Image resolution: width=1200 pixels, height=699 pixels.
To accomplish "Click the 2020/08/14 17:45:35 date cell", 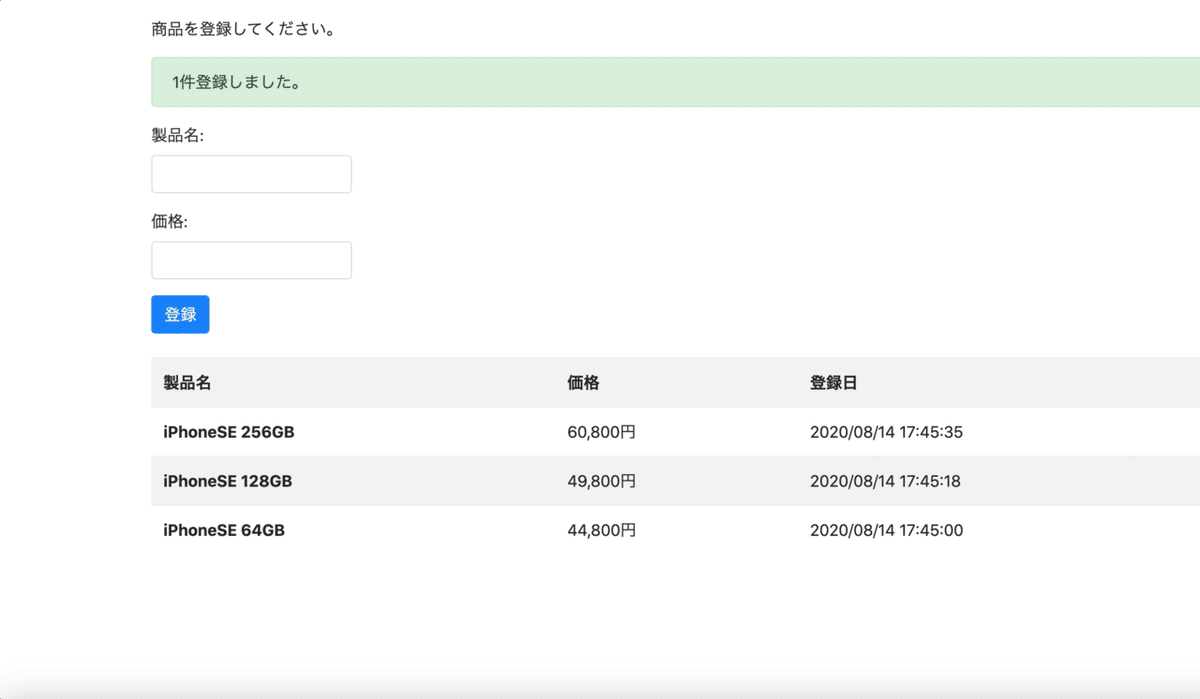I will click(886, 432).
